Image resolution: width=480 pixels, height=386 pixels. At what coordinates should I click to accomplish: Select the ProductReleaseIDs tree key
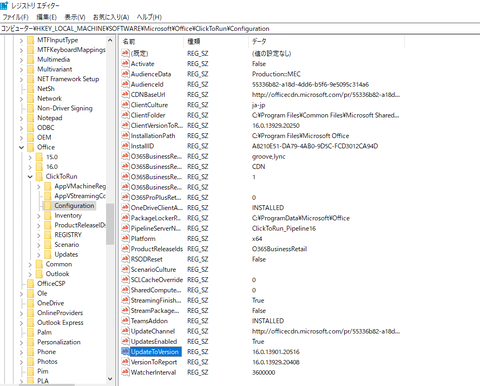(80, 225)
